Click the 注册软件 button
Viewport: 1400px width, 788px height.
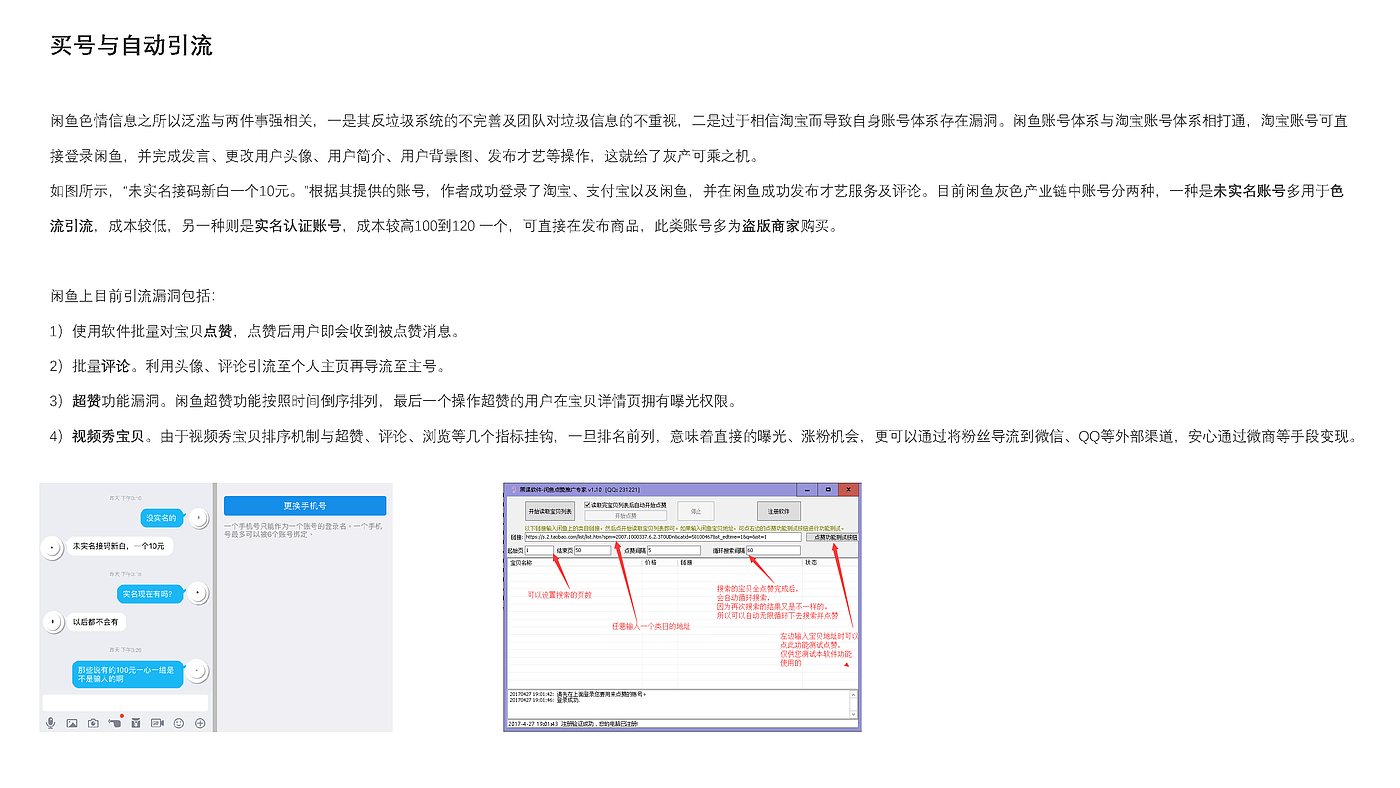(x=779, y=510)
